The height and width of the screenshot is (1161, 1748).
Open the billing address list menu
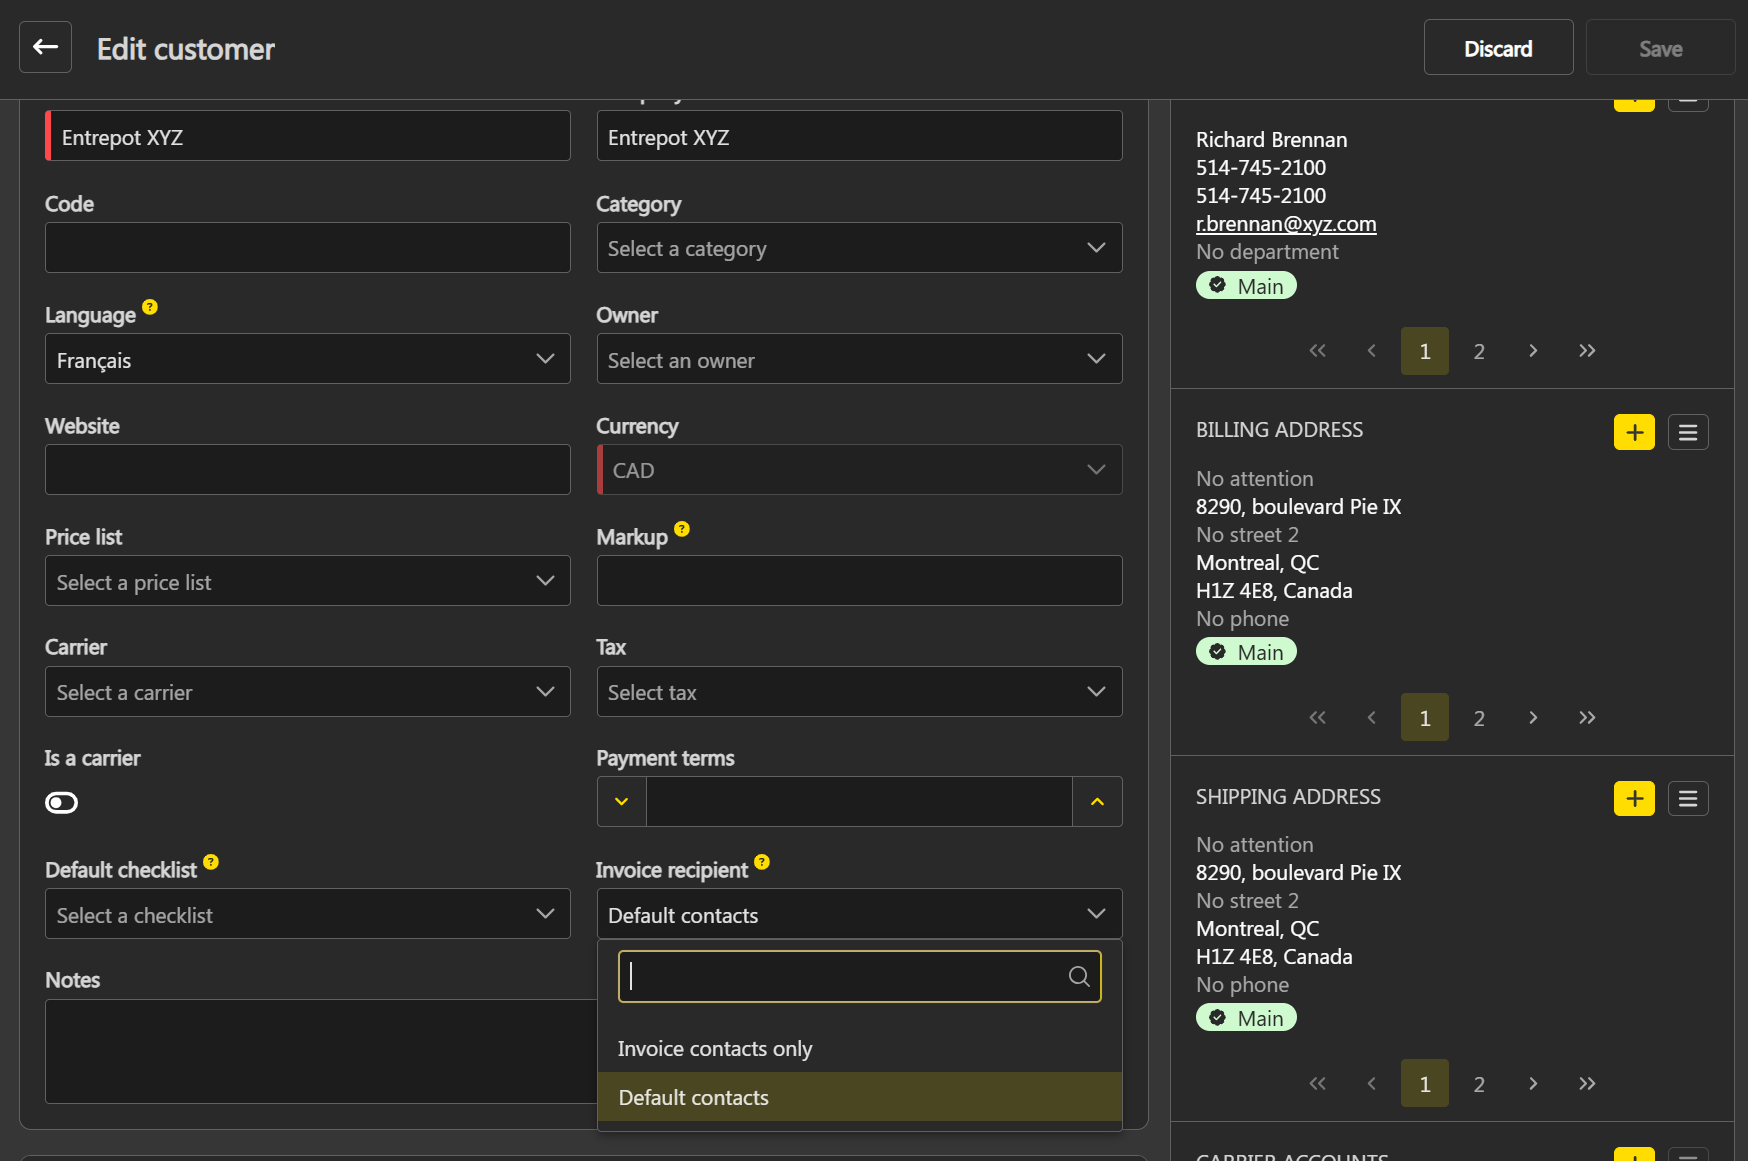click(x=1688, y=432)
